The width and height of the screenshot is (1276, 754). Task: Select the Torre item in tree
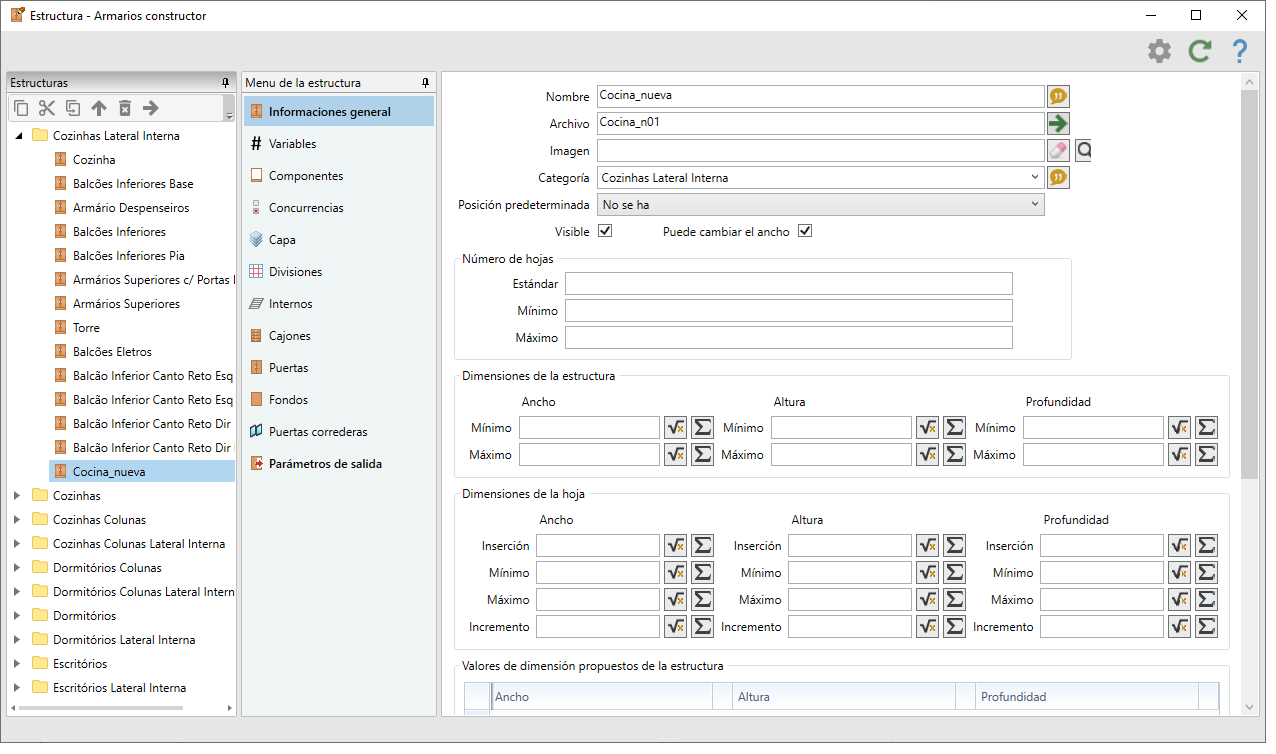click(86, 328)
